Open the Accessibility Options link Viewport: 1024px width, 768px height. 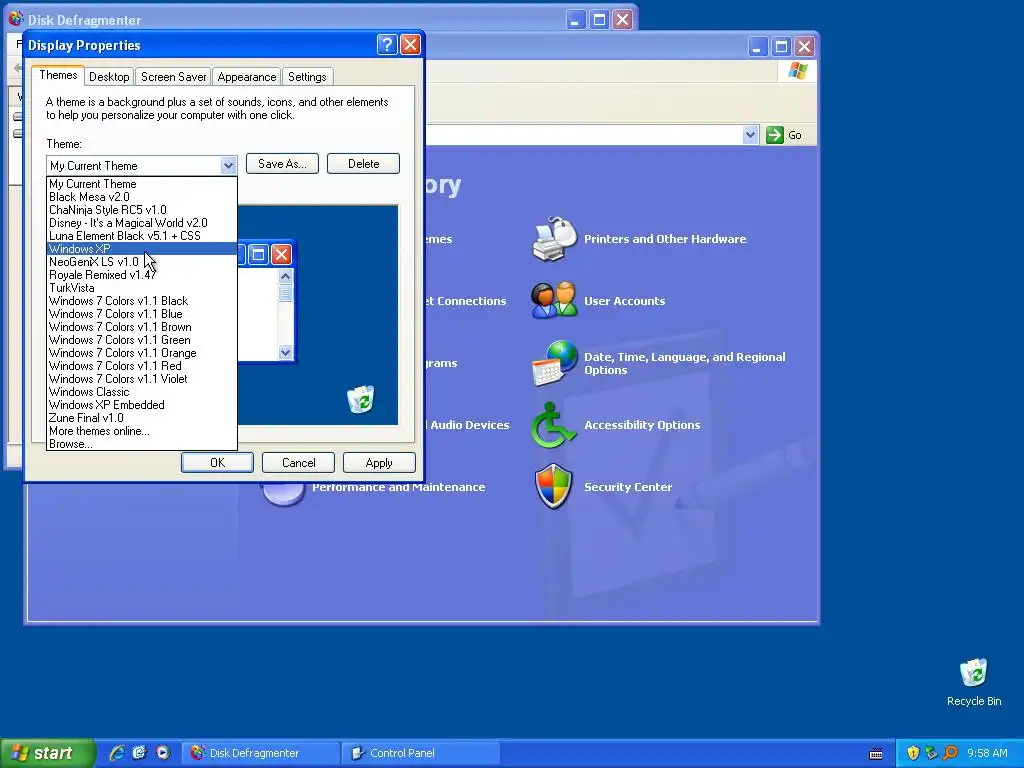(642, 425)
